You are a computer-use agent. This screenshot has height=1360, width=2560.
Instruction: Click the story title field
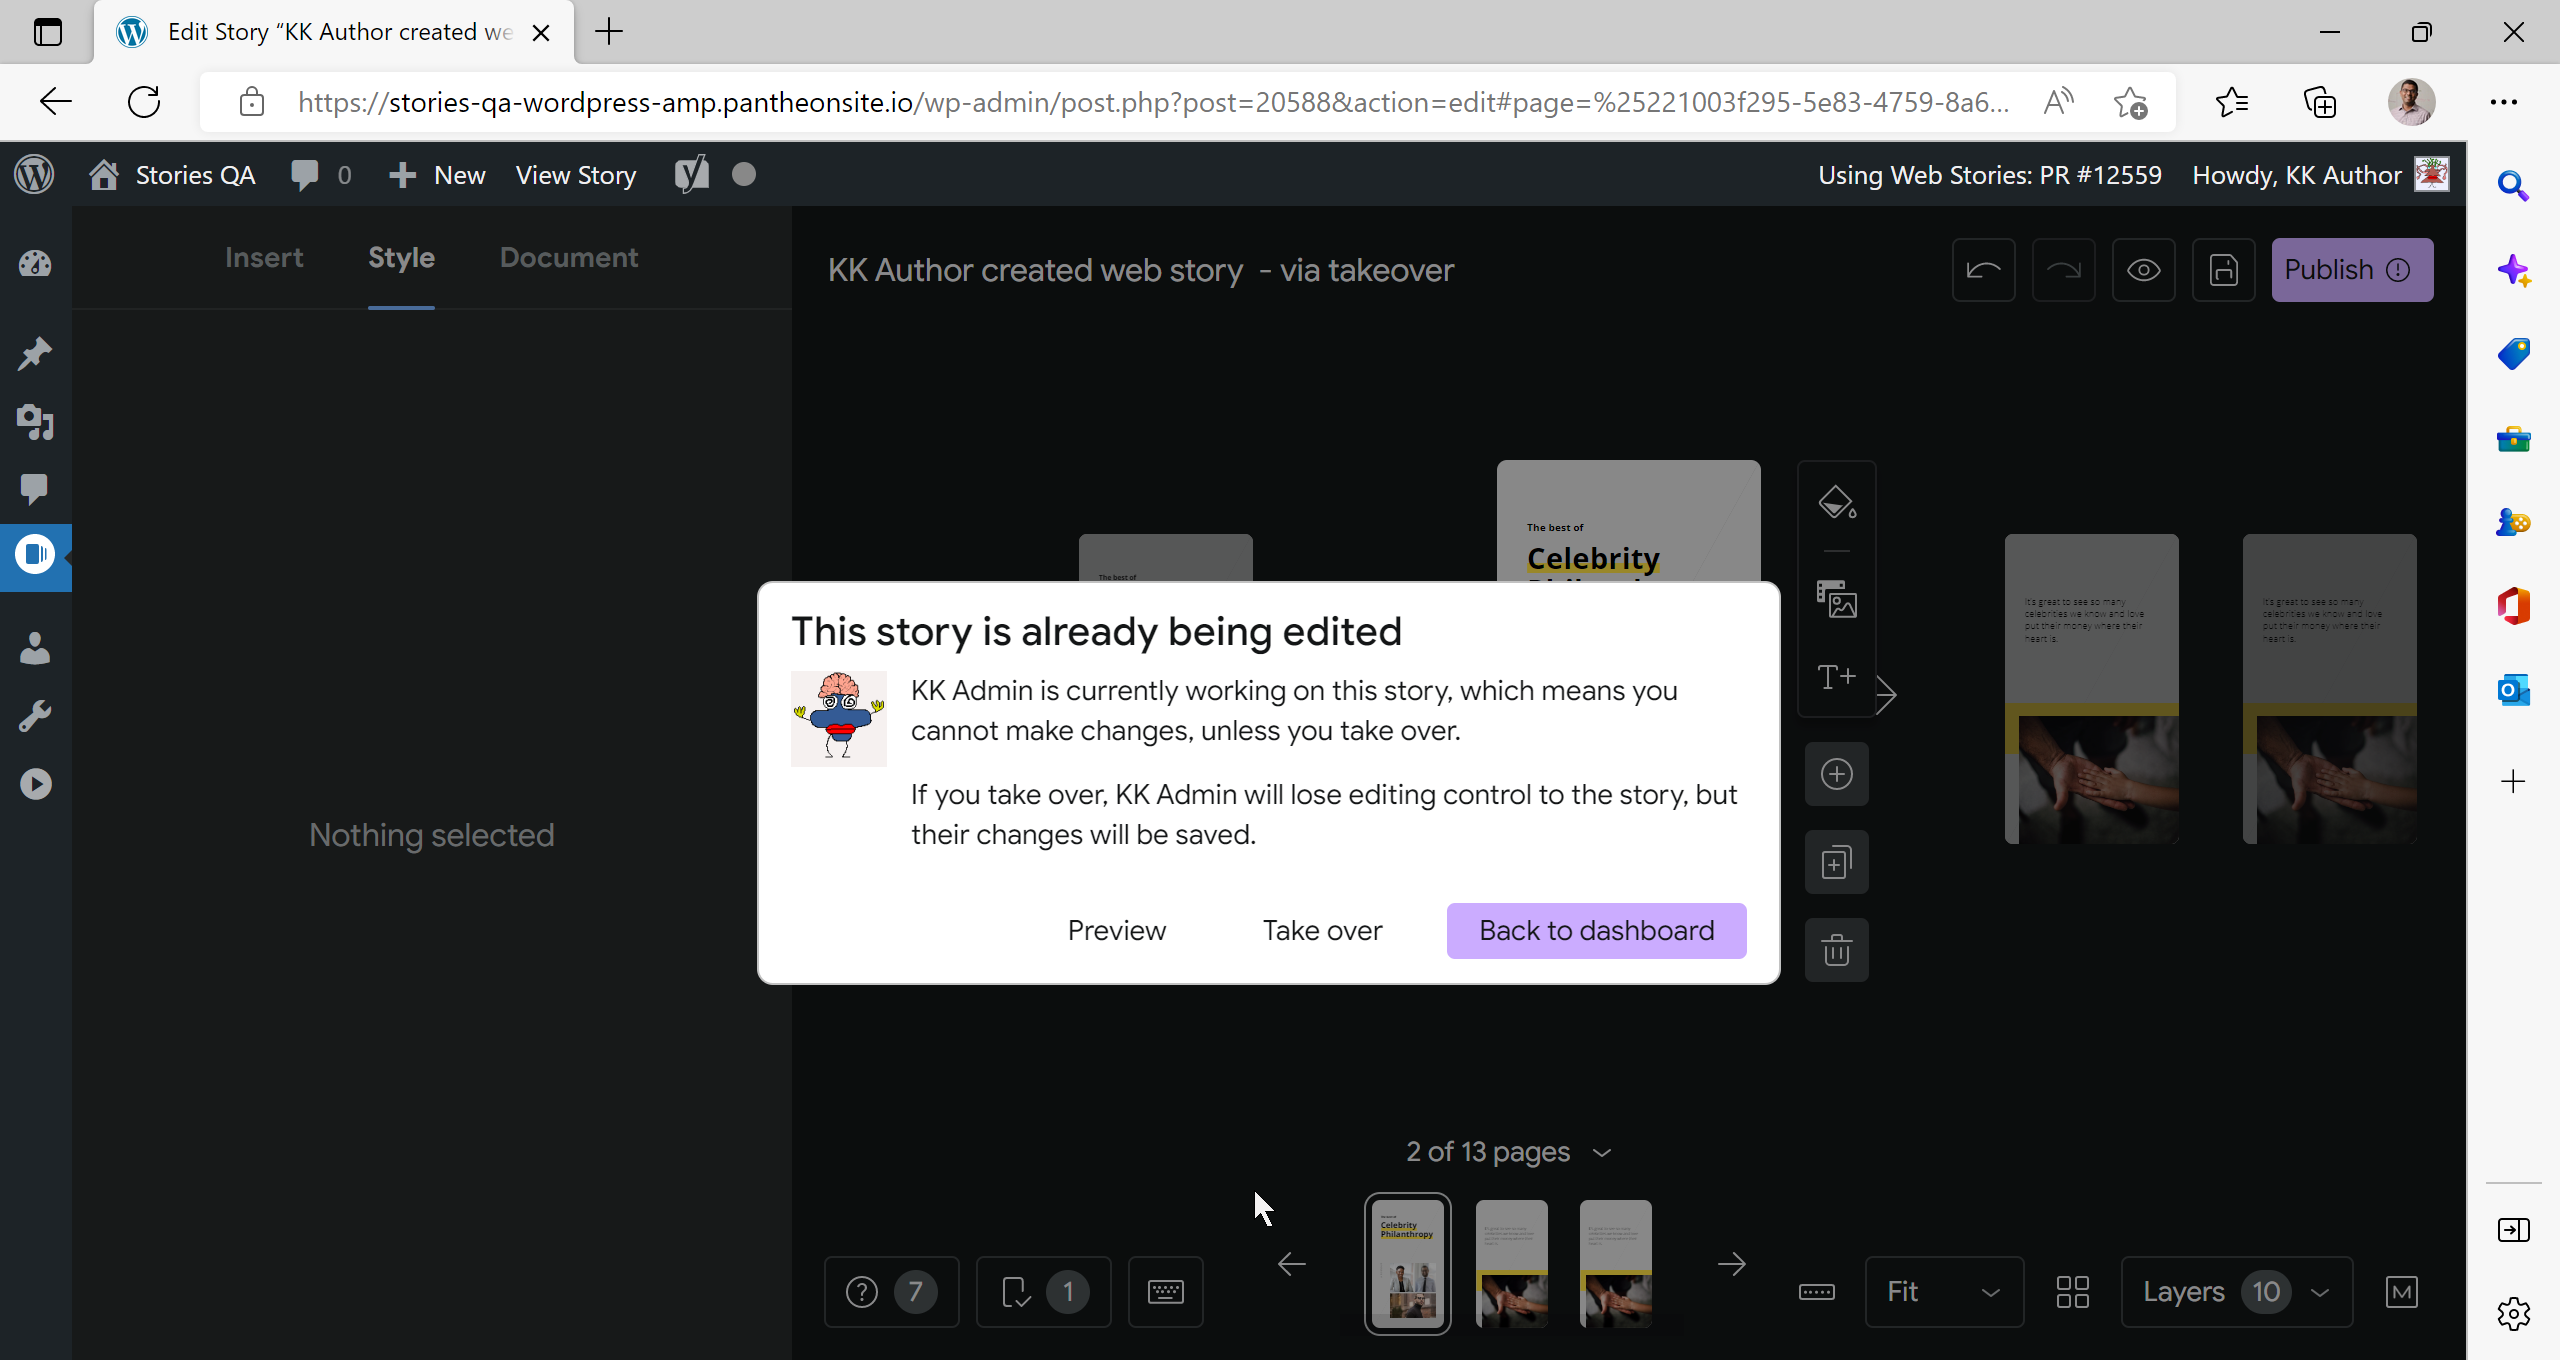click(x=1141, y=270)
